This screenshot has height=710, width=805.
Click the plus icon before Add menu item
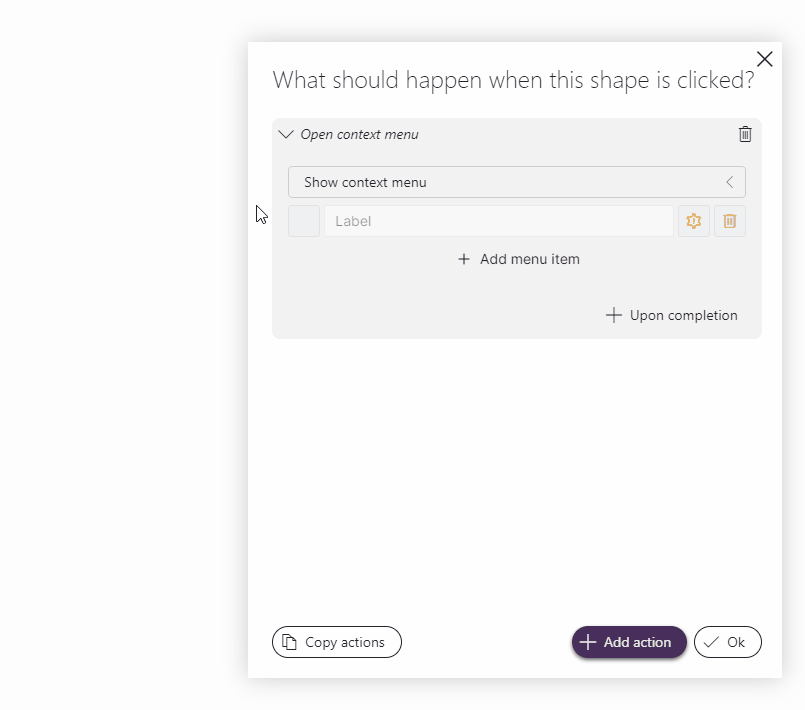[x=463, y=259]
